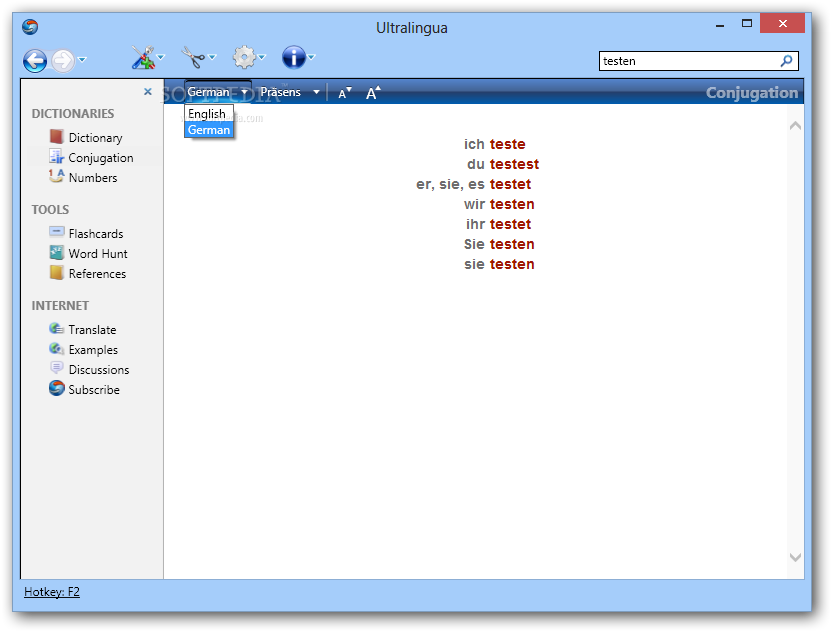Click the forward navigation arrow
The height and width of the screenshot is (632, 832).
(63, 60)
